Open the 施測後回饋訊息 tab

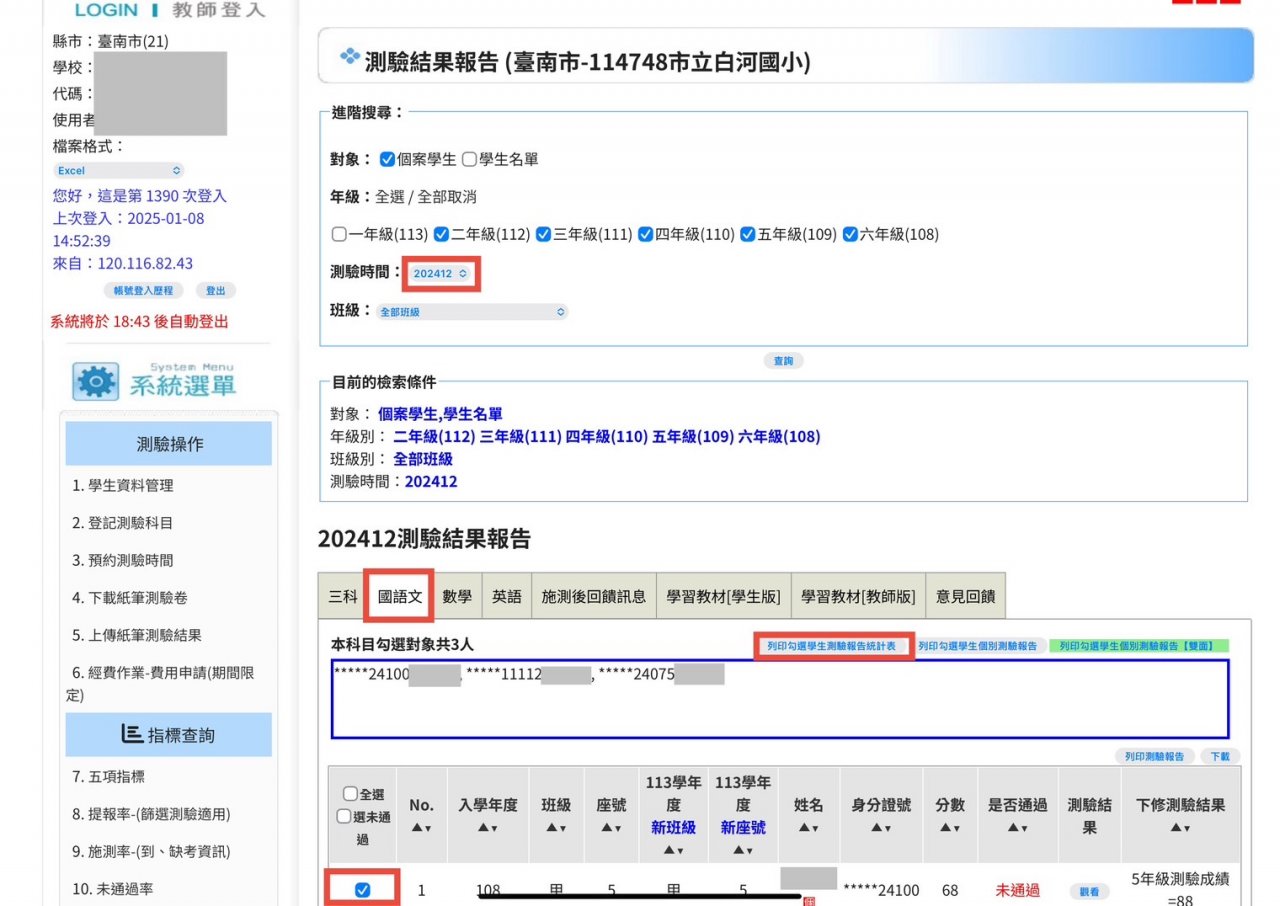point(594,596)
